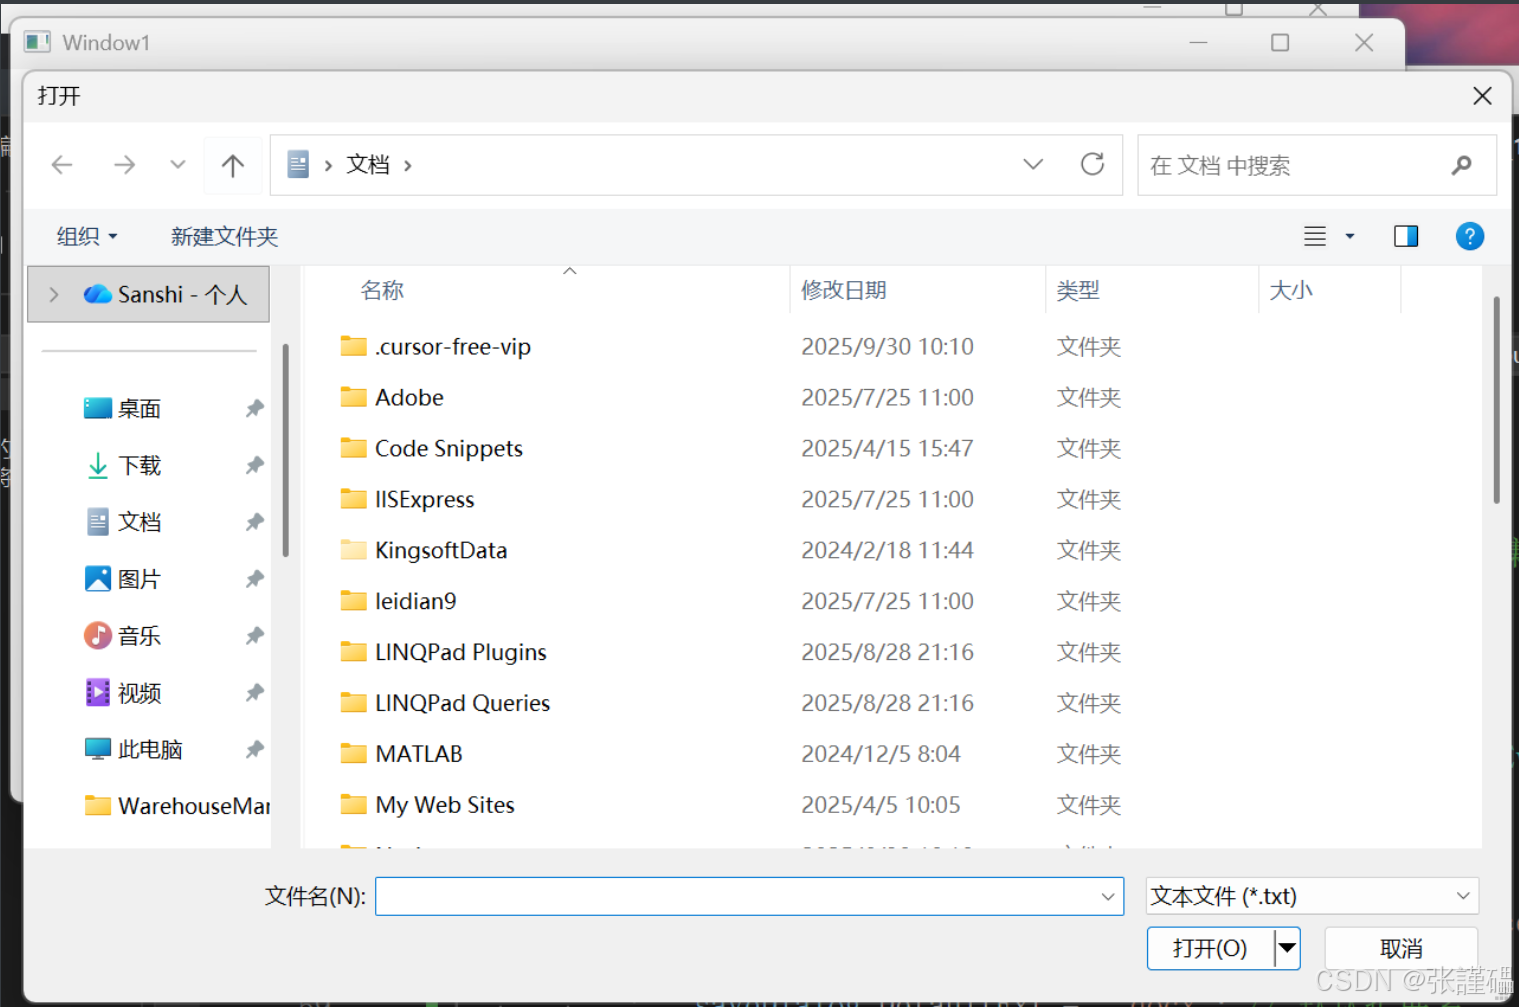The height and width of the screenshot is (1007, 1519).
Task: Toggle the preview pane
Action: point(1406,236)
